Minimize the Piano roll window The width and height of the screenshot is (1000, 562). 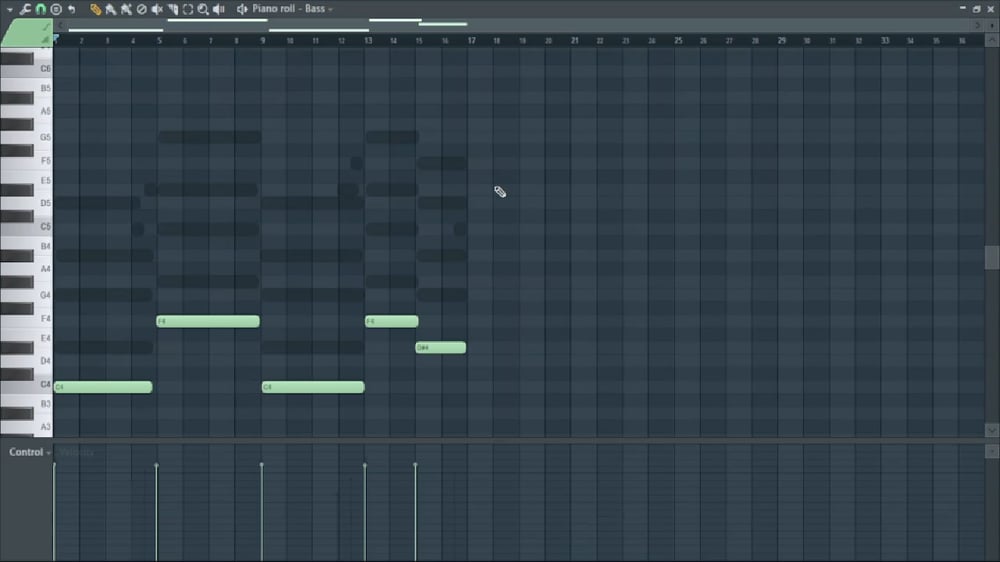tap(962, 8)
